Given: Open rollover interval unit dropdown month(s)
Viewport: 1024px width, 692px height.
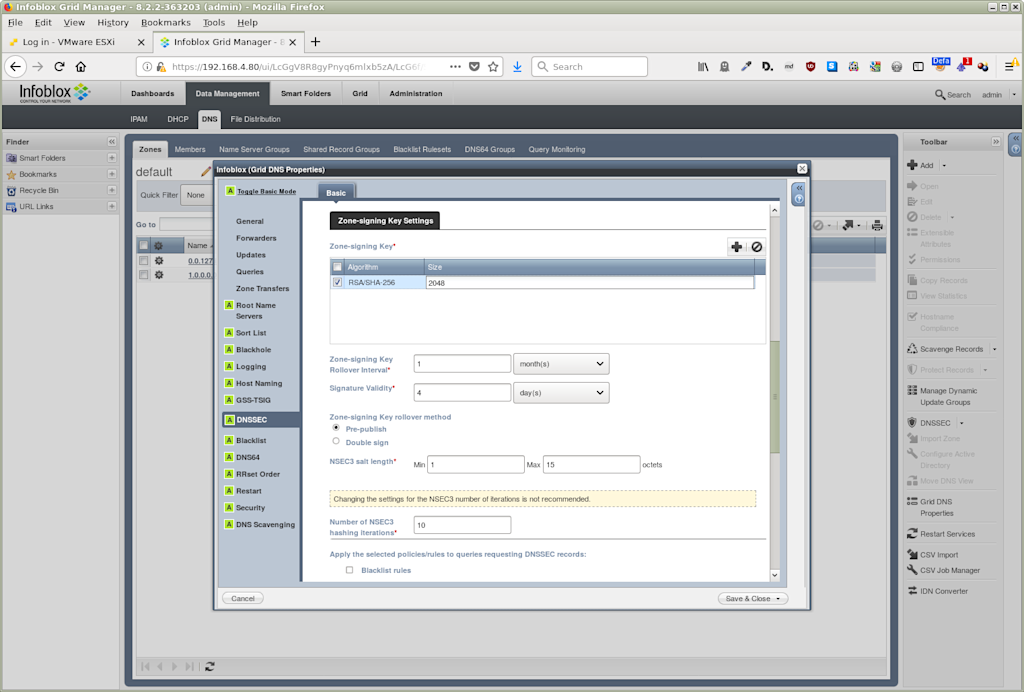Looking at the screenshot, I should point(561,364).
